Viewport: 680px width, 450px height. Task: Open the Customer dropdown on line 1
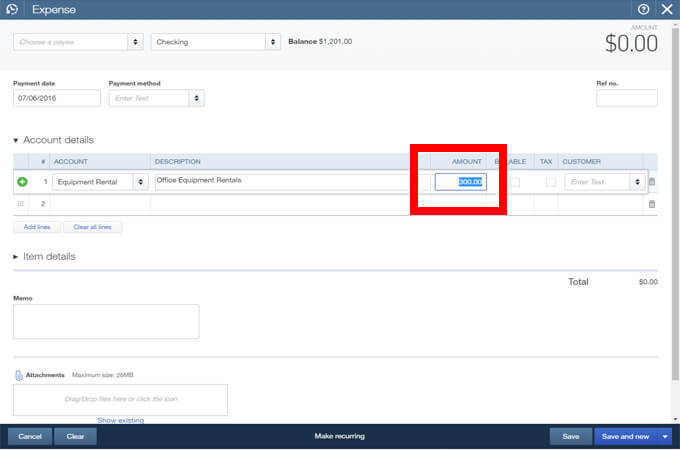tap(637, 182)
